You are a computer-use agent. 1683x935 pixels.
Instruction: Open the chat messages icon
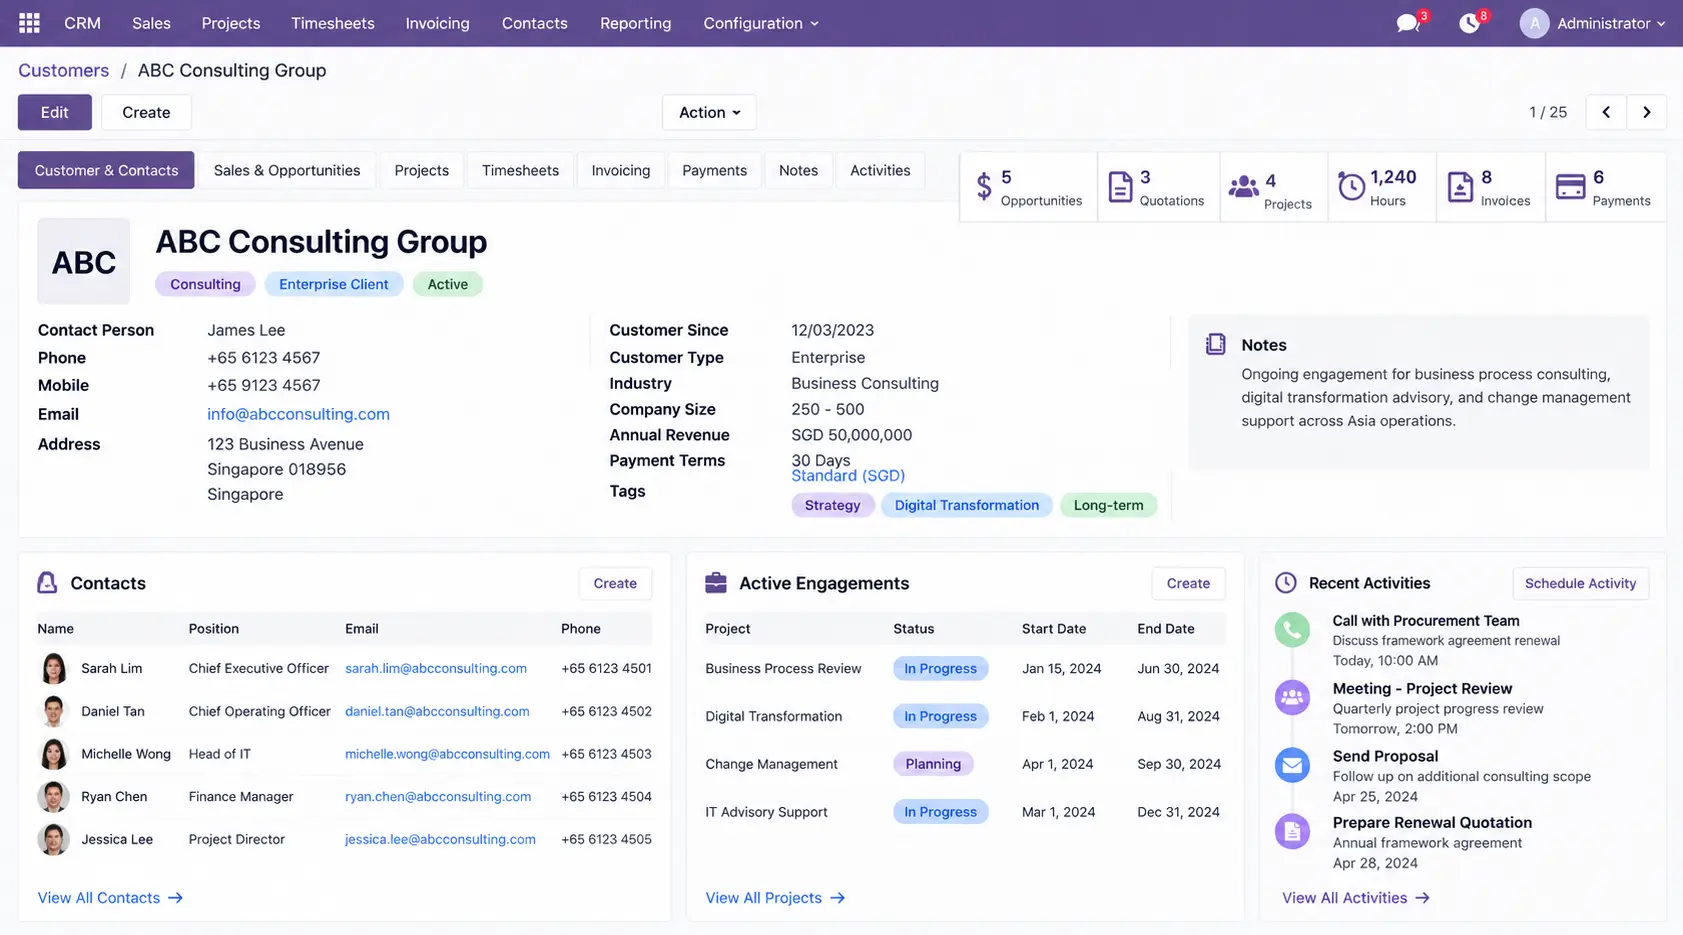pyautogui.click(x=1408, y=23)
